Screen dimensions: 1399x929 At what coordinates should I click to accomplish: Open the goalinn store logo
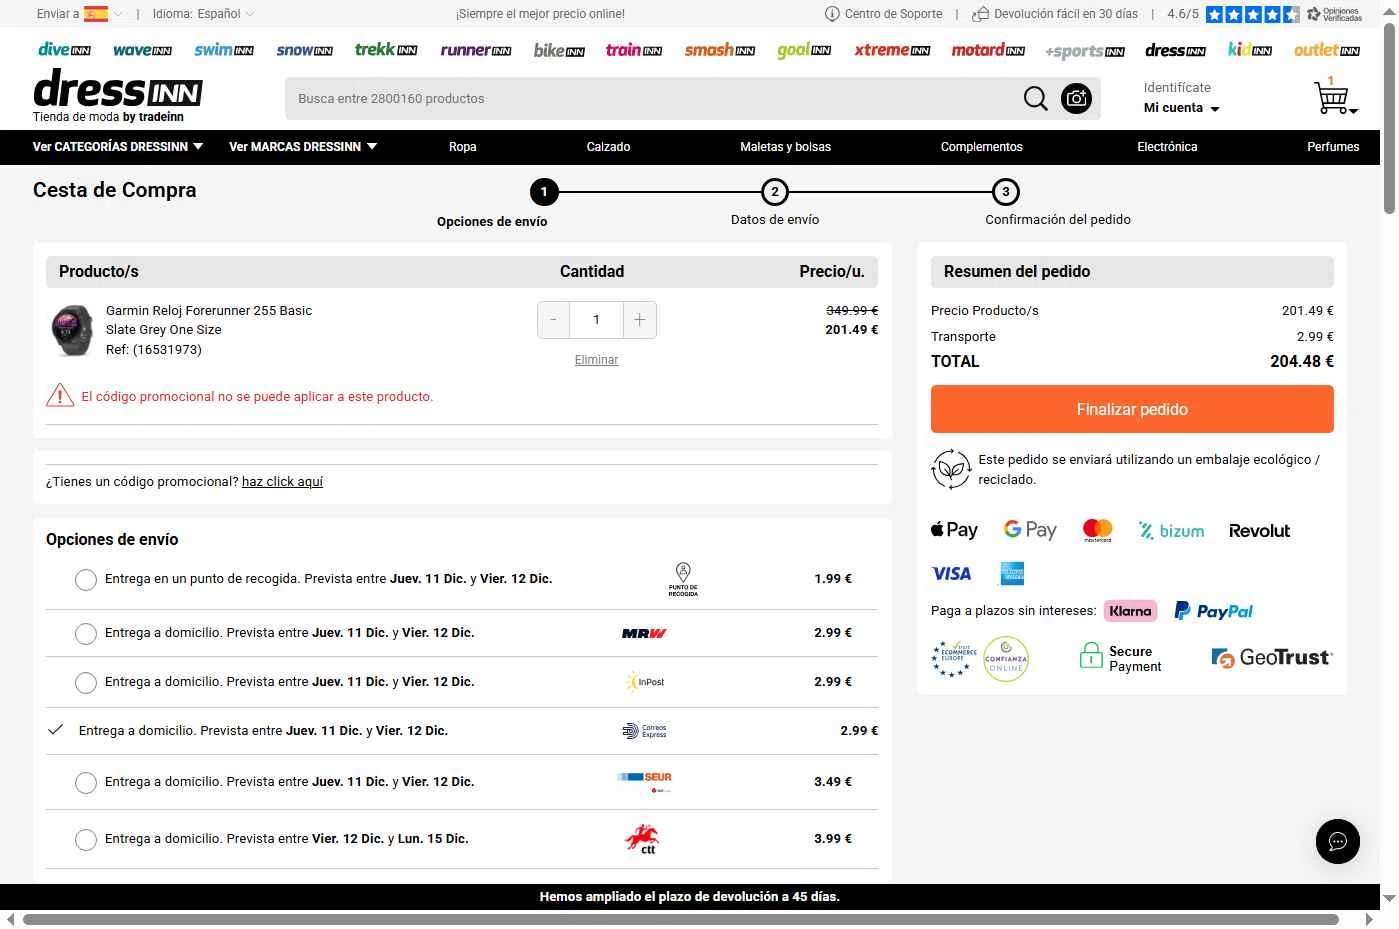point(804,50)
